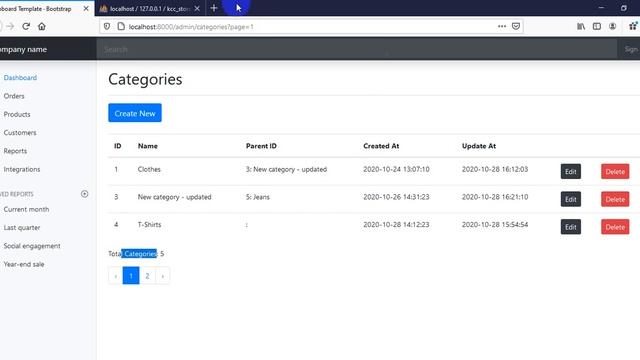Show site information page icon
The image size is (640, 360).
point(121,27)
